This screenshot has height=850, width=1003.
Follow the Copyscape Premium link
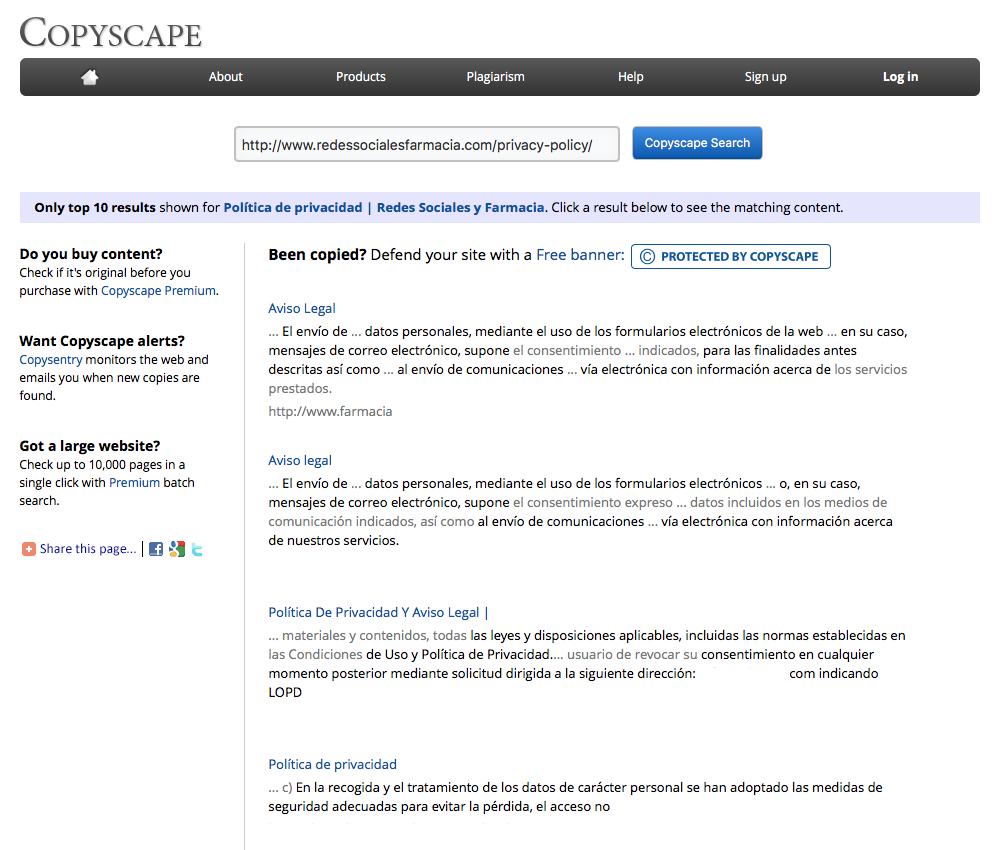pos(158,290)
